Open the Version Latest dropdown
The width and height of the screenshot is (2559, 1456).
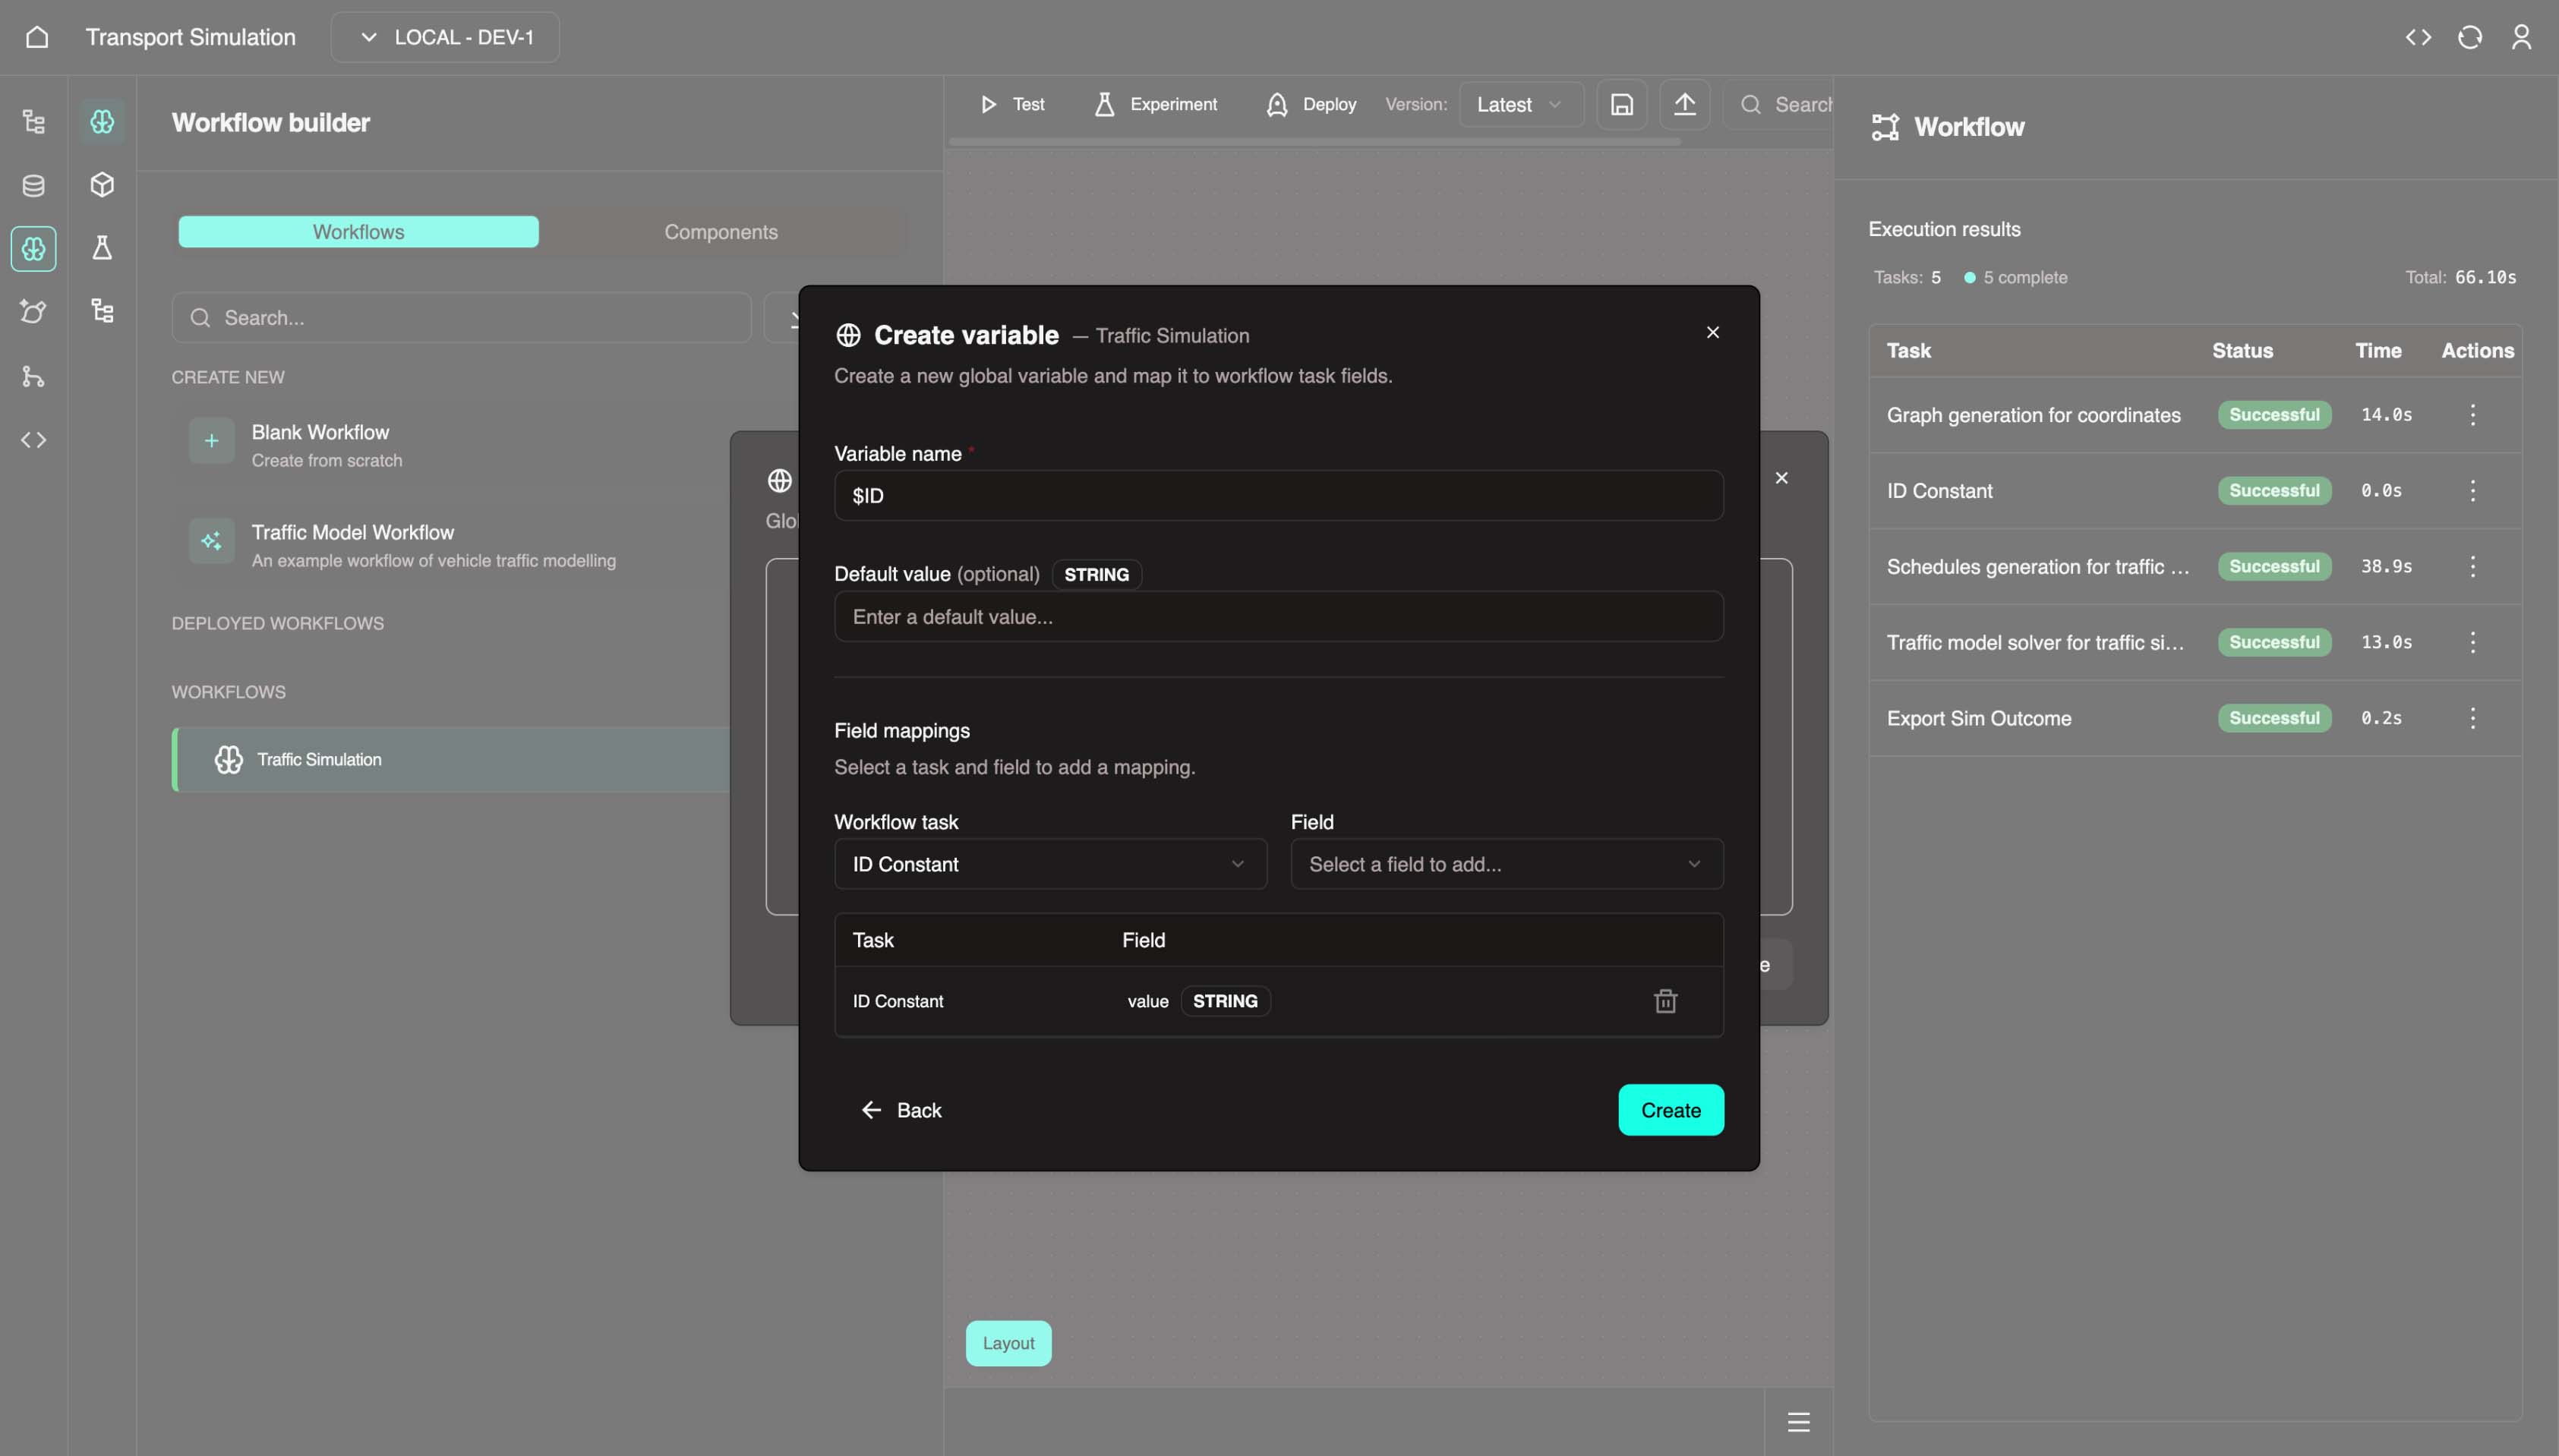click(1521, 104)
